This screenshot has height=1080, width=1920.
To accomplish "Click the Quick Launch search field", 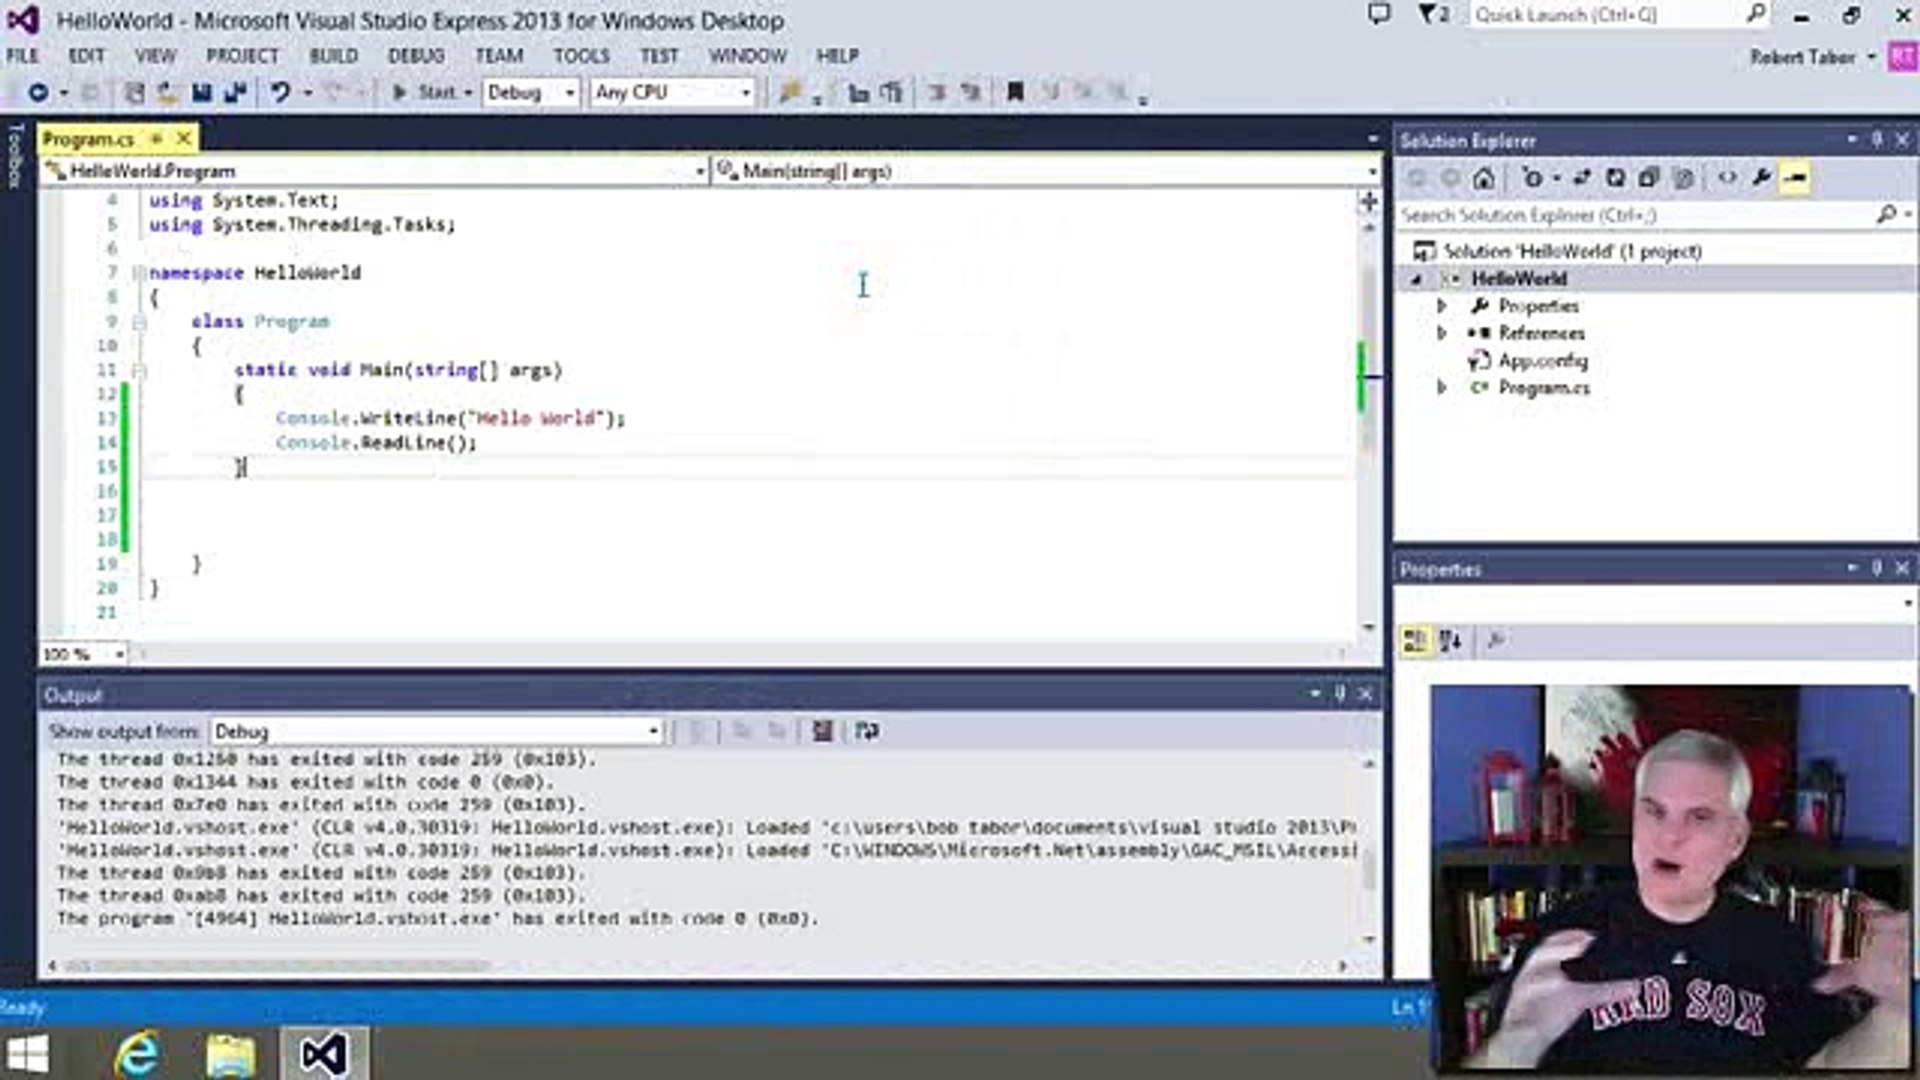I will point(1620,15).
